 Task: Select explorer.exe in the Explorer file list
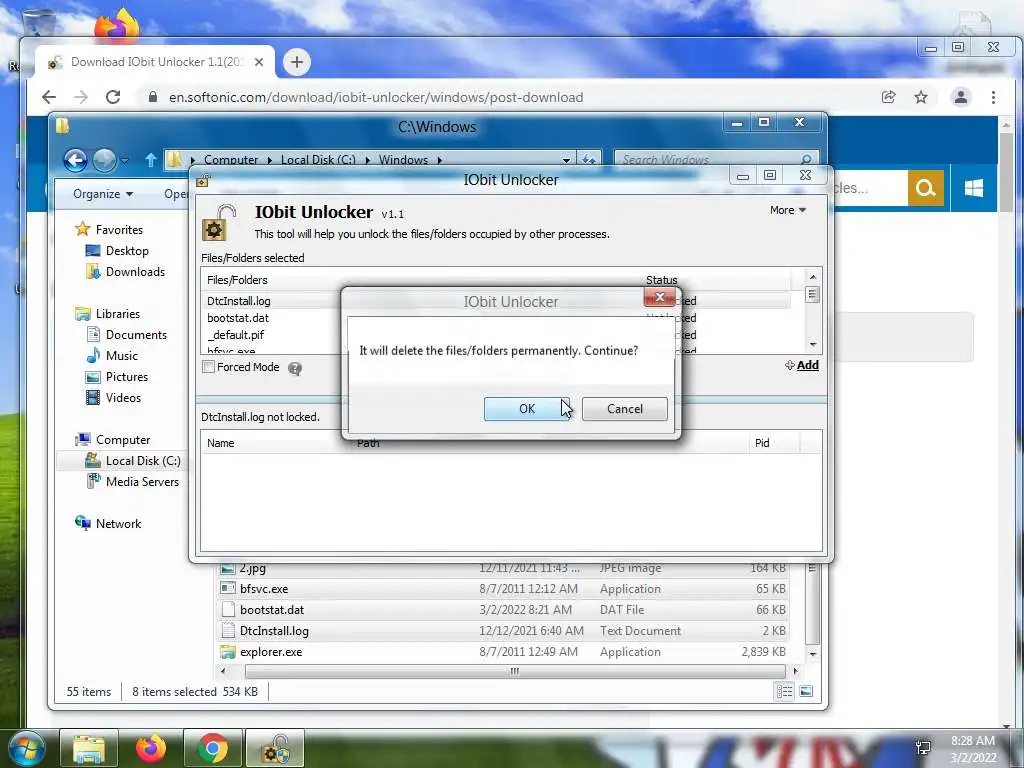click(x=271, y=652)
